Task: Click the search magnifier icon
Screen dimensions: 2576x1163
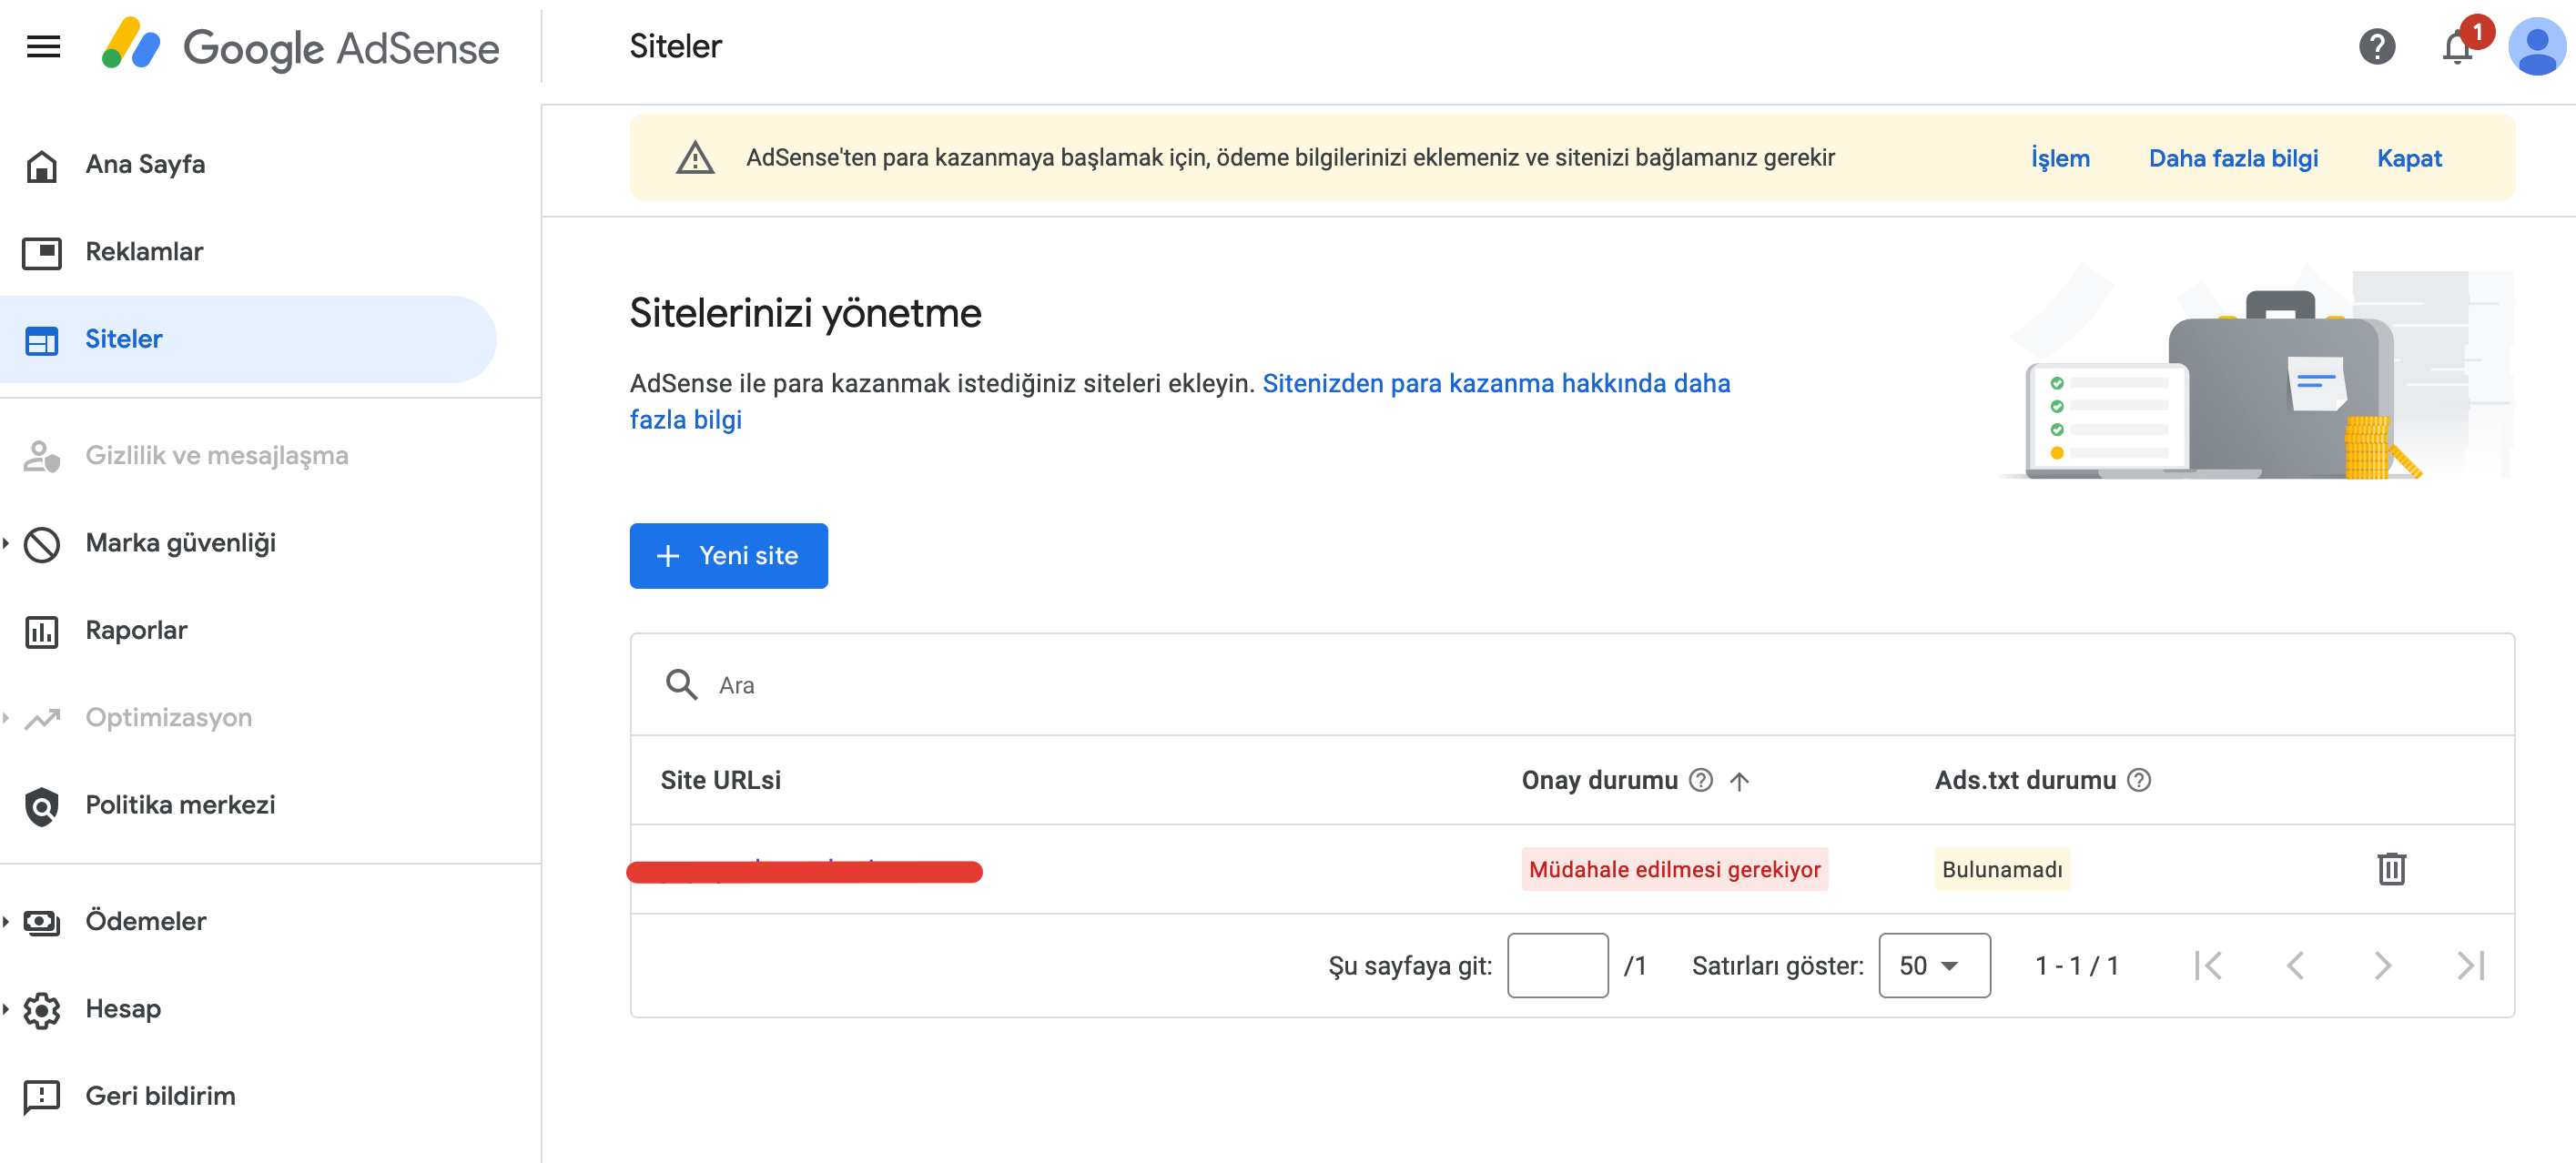Action: (x=681, y=685)
